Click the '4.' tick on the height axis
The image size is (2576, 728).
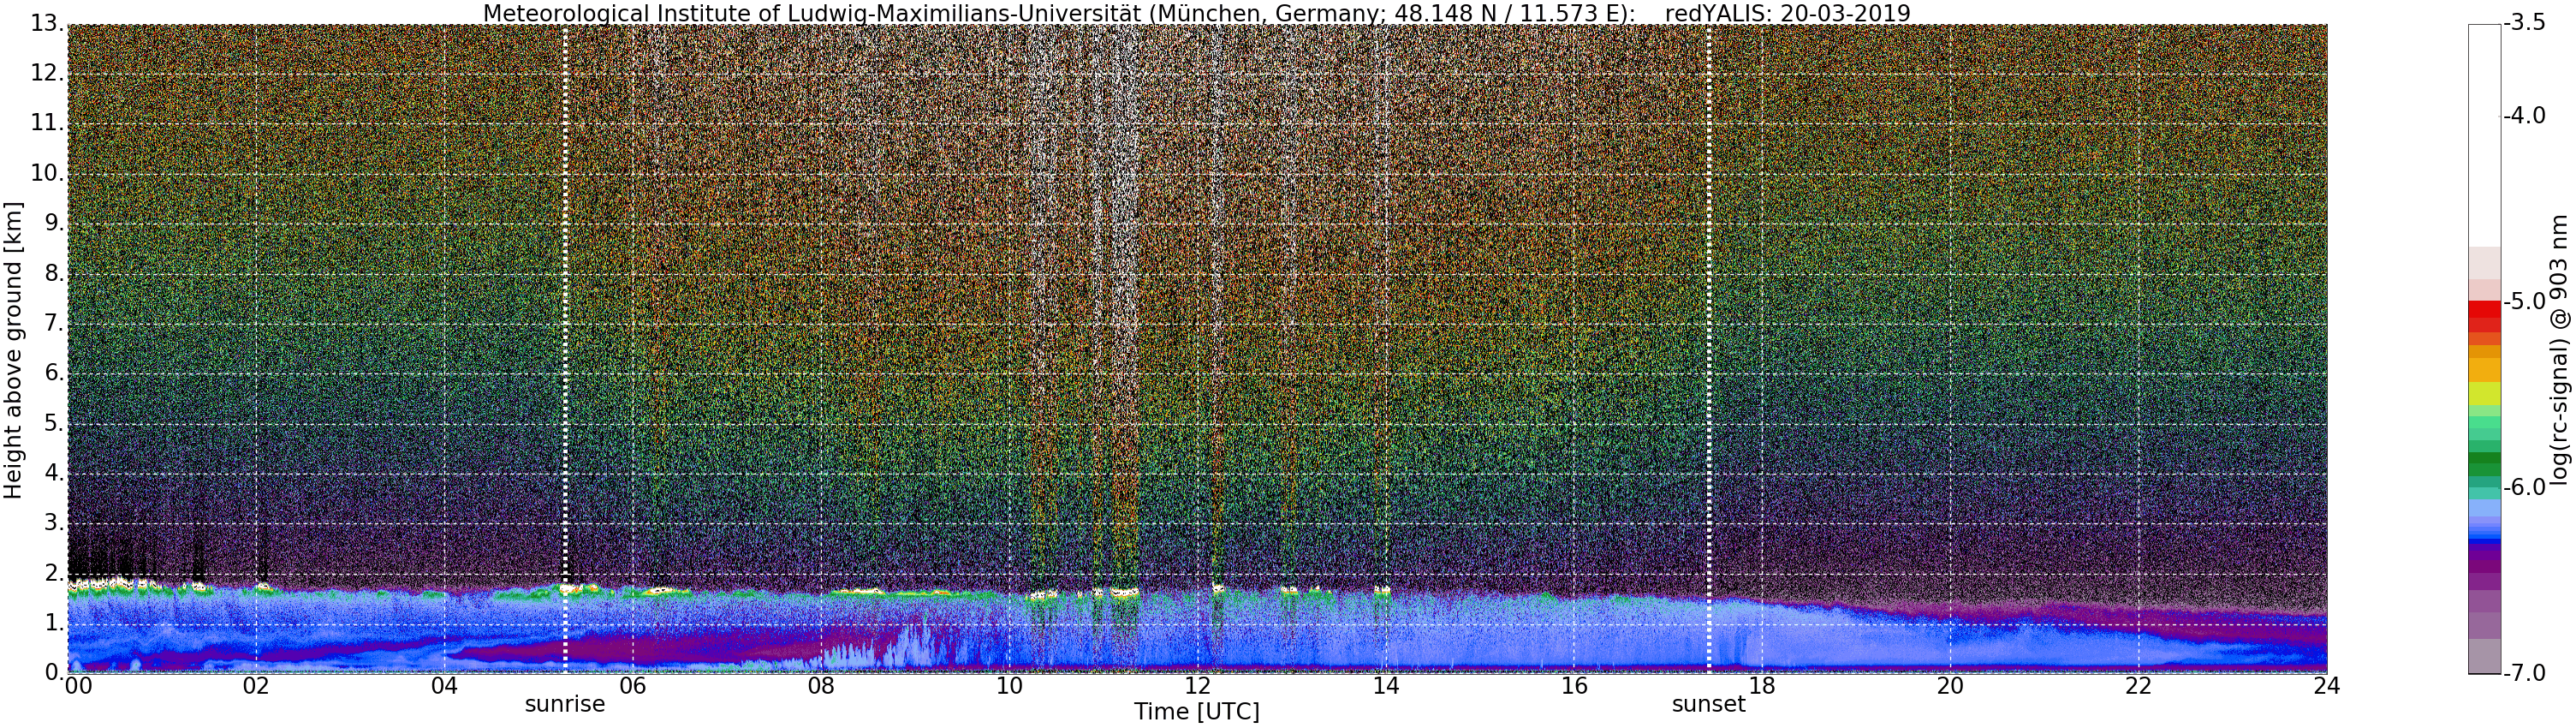55,472
